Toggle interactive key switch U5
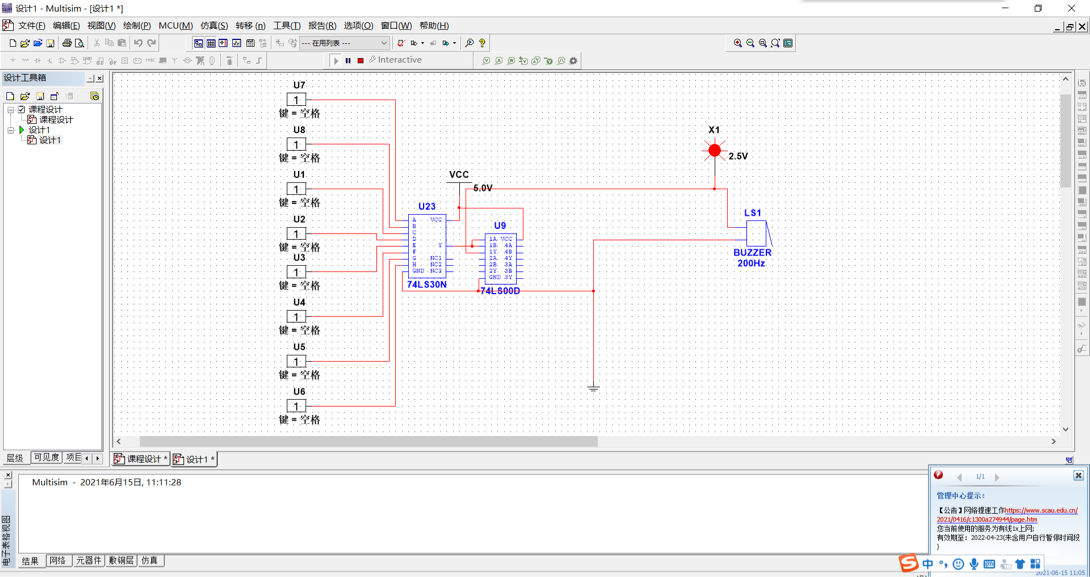Screen dimensions: 1090x577 (296, 361)
